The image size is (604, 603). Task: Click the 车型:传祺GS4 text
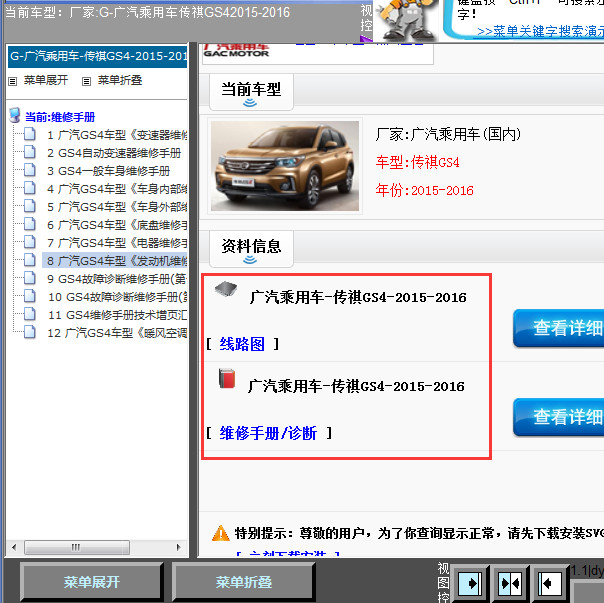pos(418,162)
